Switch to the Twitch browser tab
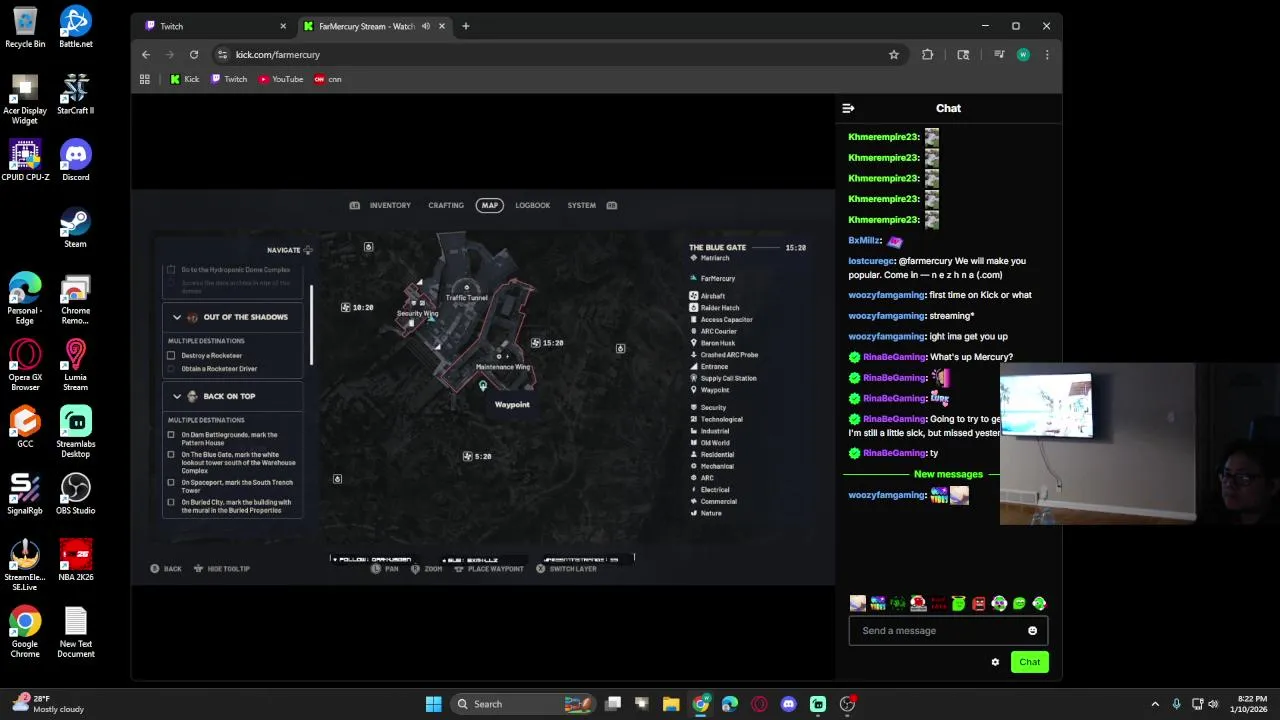Image resolution: width=1280 pixels, height=720 pixels. pos(215,26)
